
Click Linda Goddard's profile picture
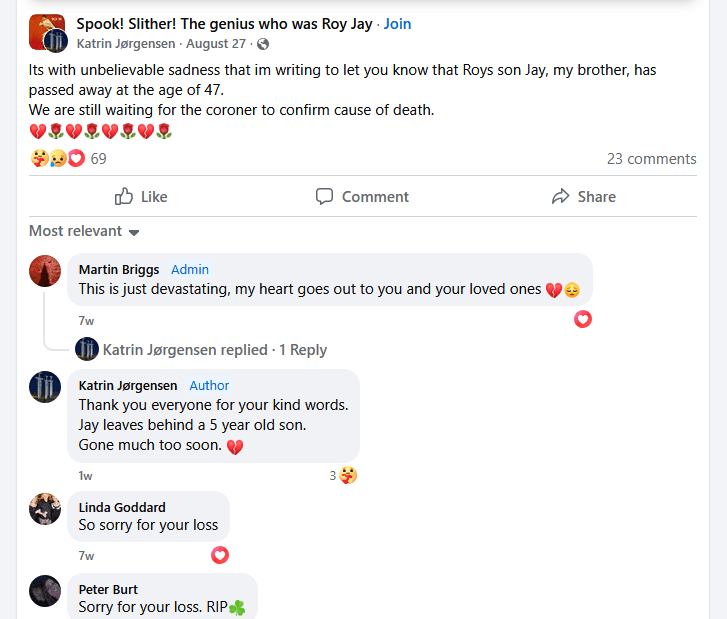pyautogui.click(x=45, y=509)
